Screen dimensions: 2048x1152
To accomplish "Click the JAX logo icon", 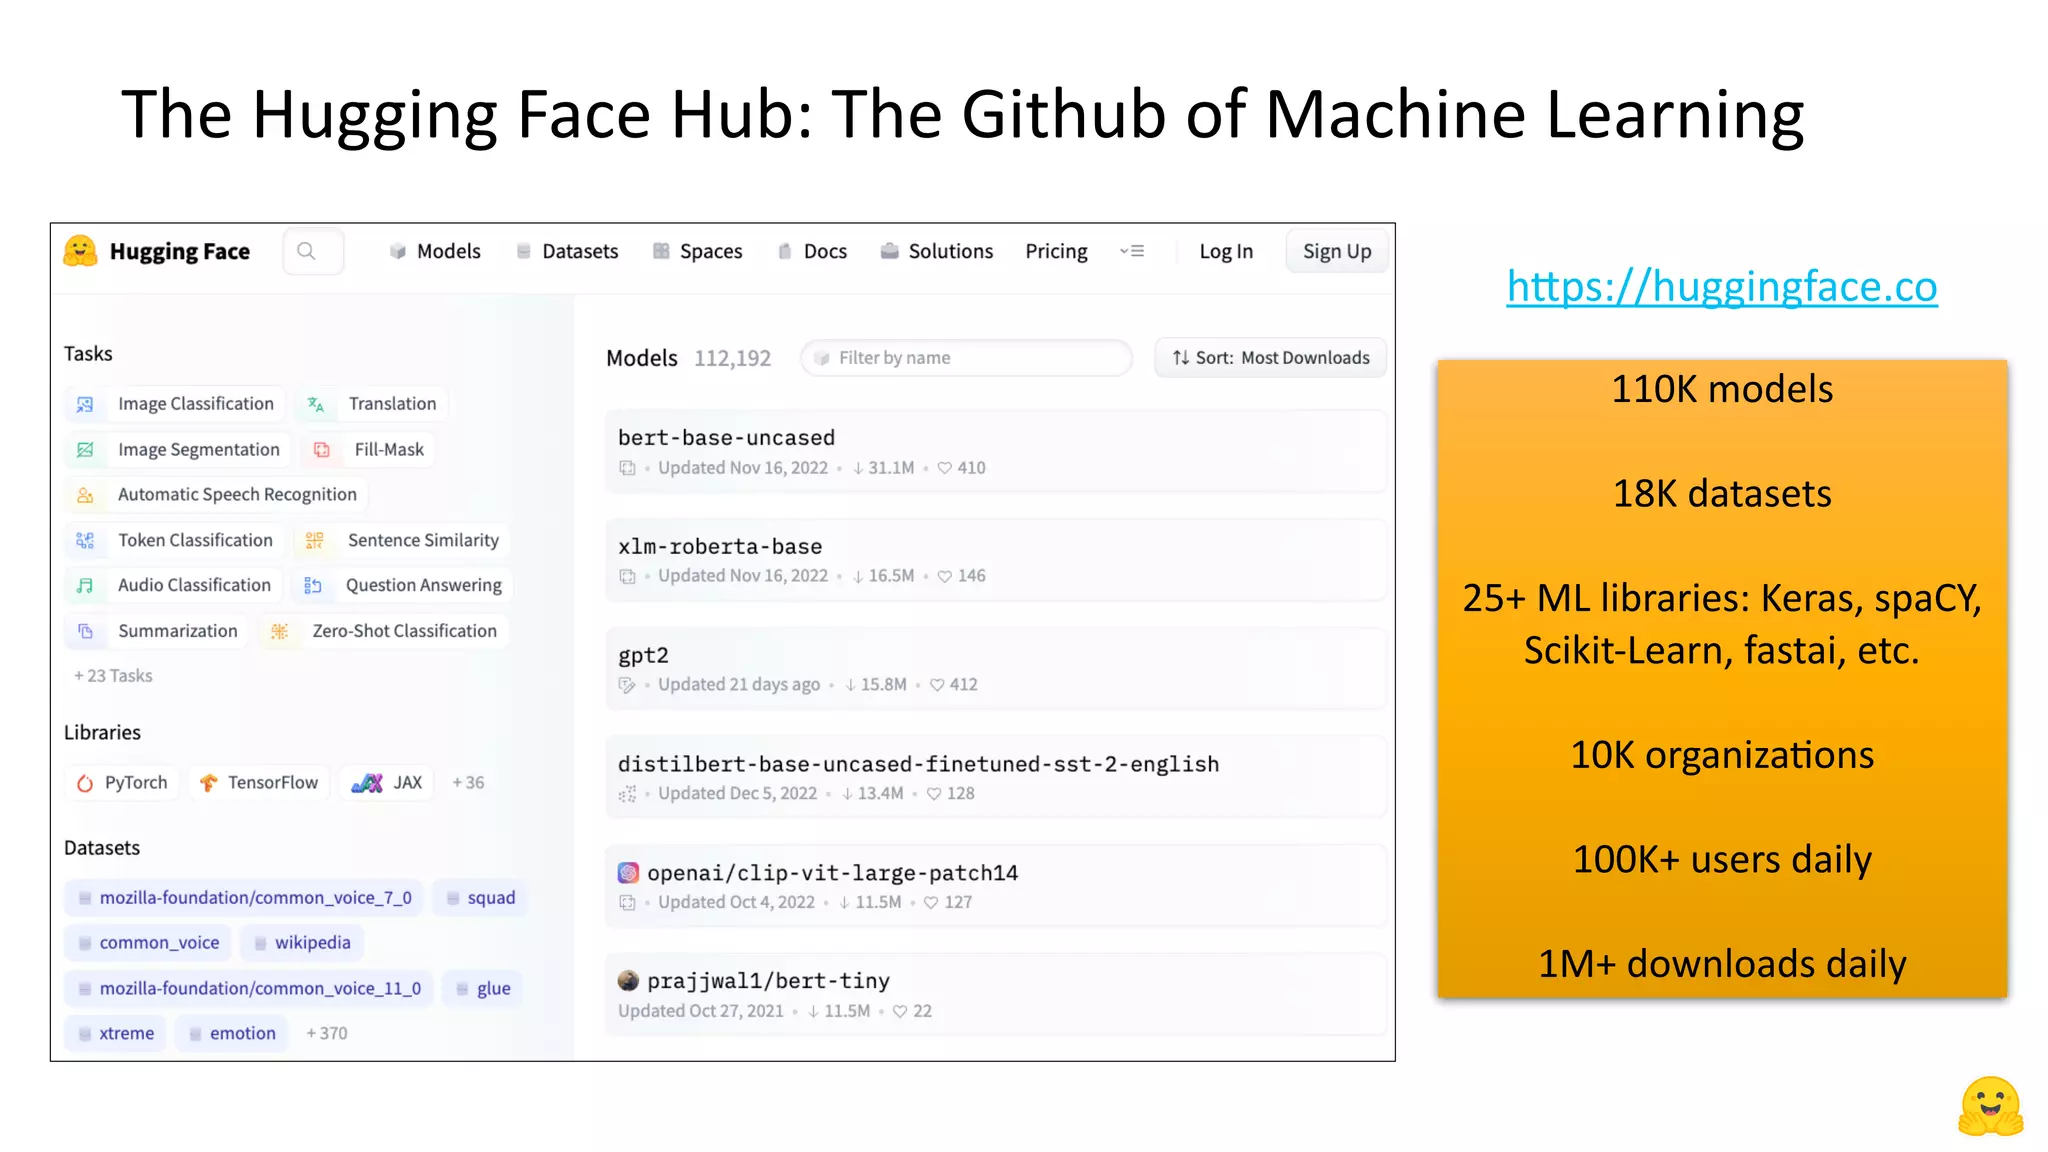I will [x=367, y=783].
